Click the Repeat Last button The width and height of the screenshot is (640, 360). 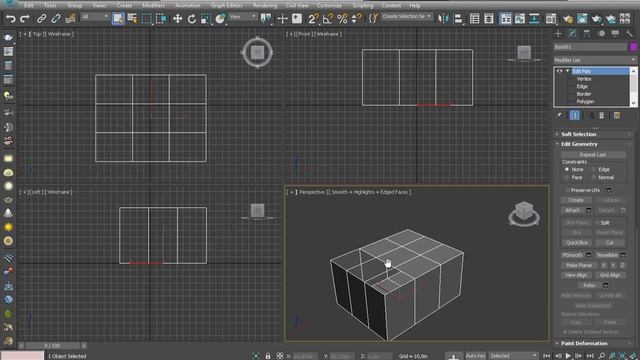tap(593, 155)
